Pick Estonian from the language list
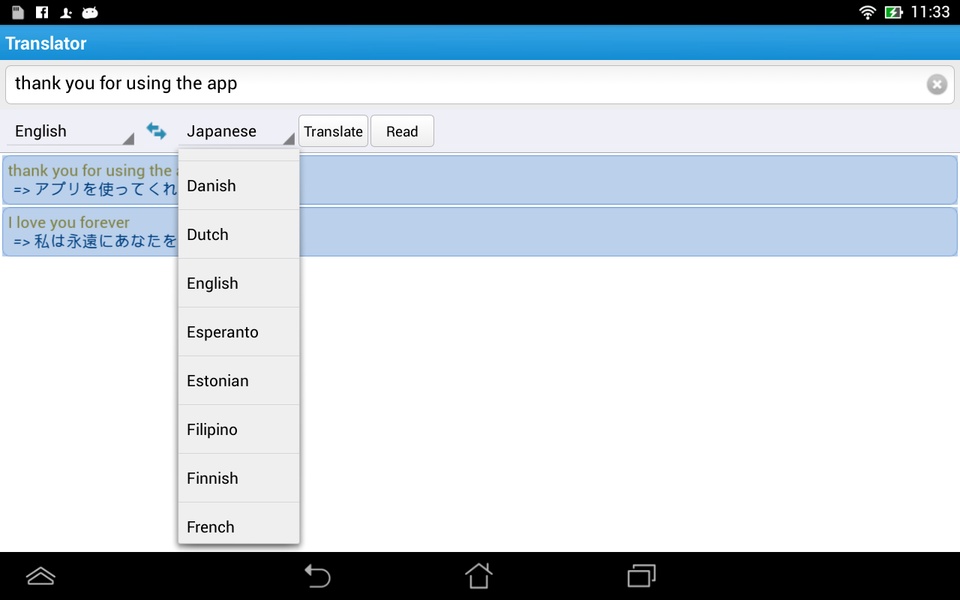Viewport: 960px width, 600px height. click(239, 381)
